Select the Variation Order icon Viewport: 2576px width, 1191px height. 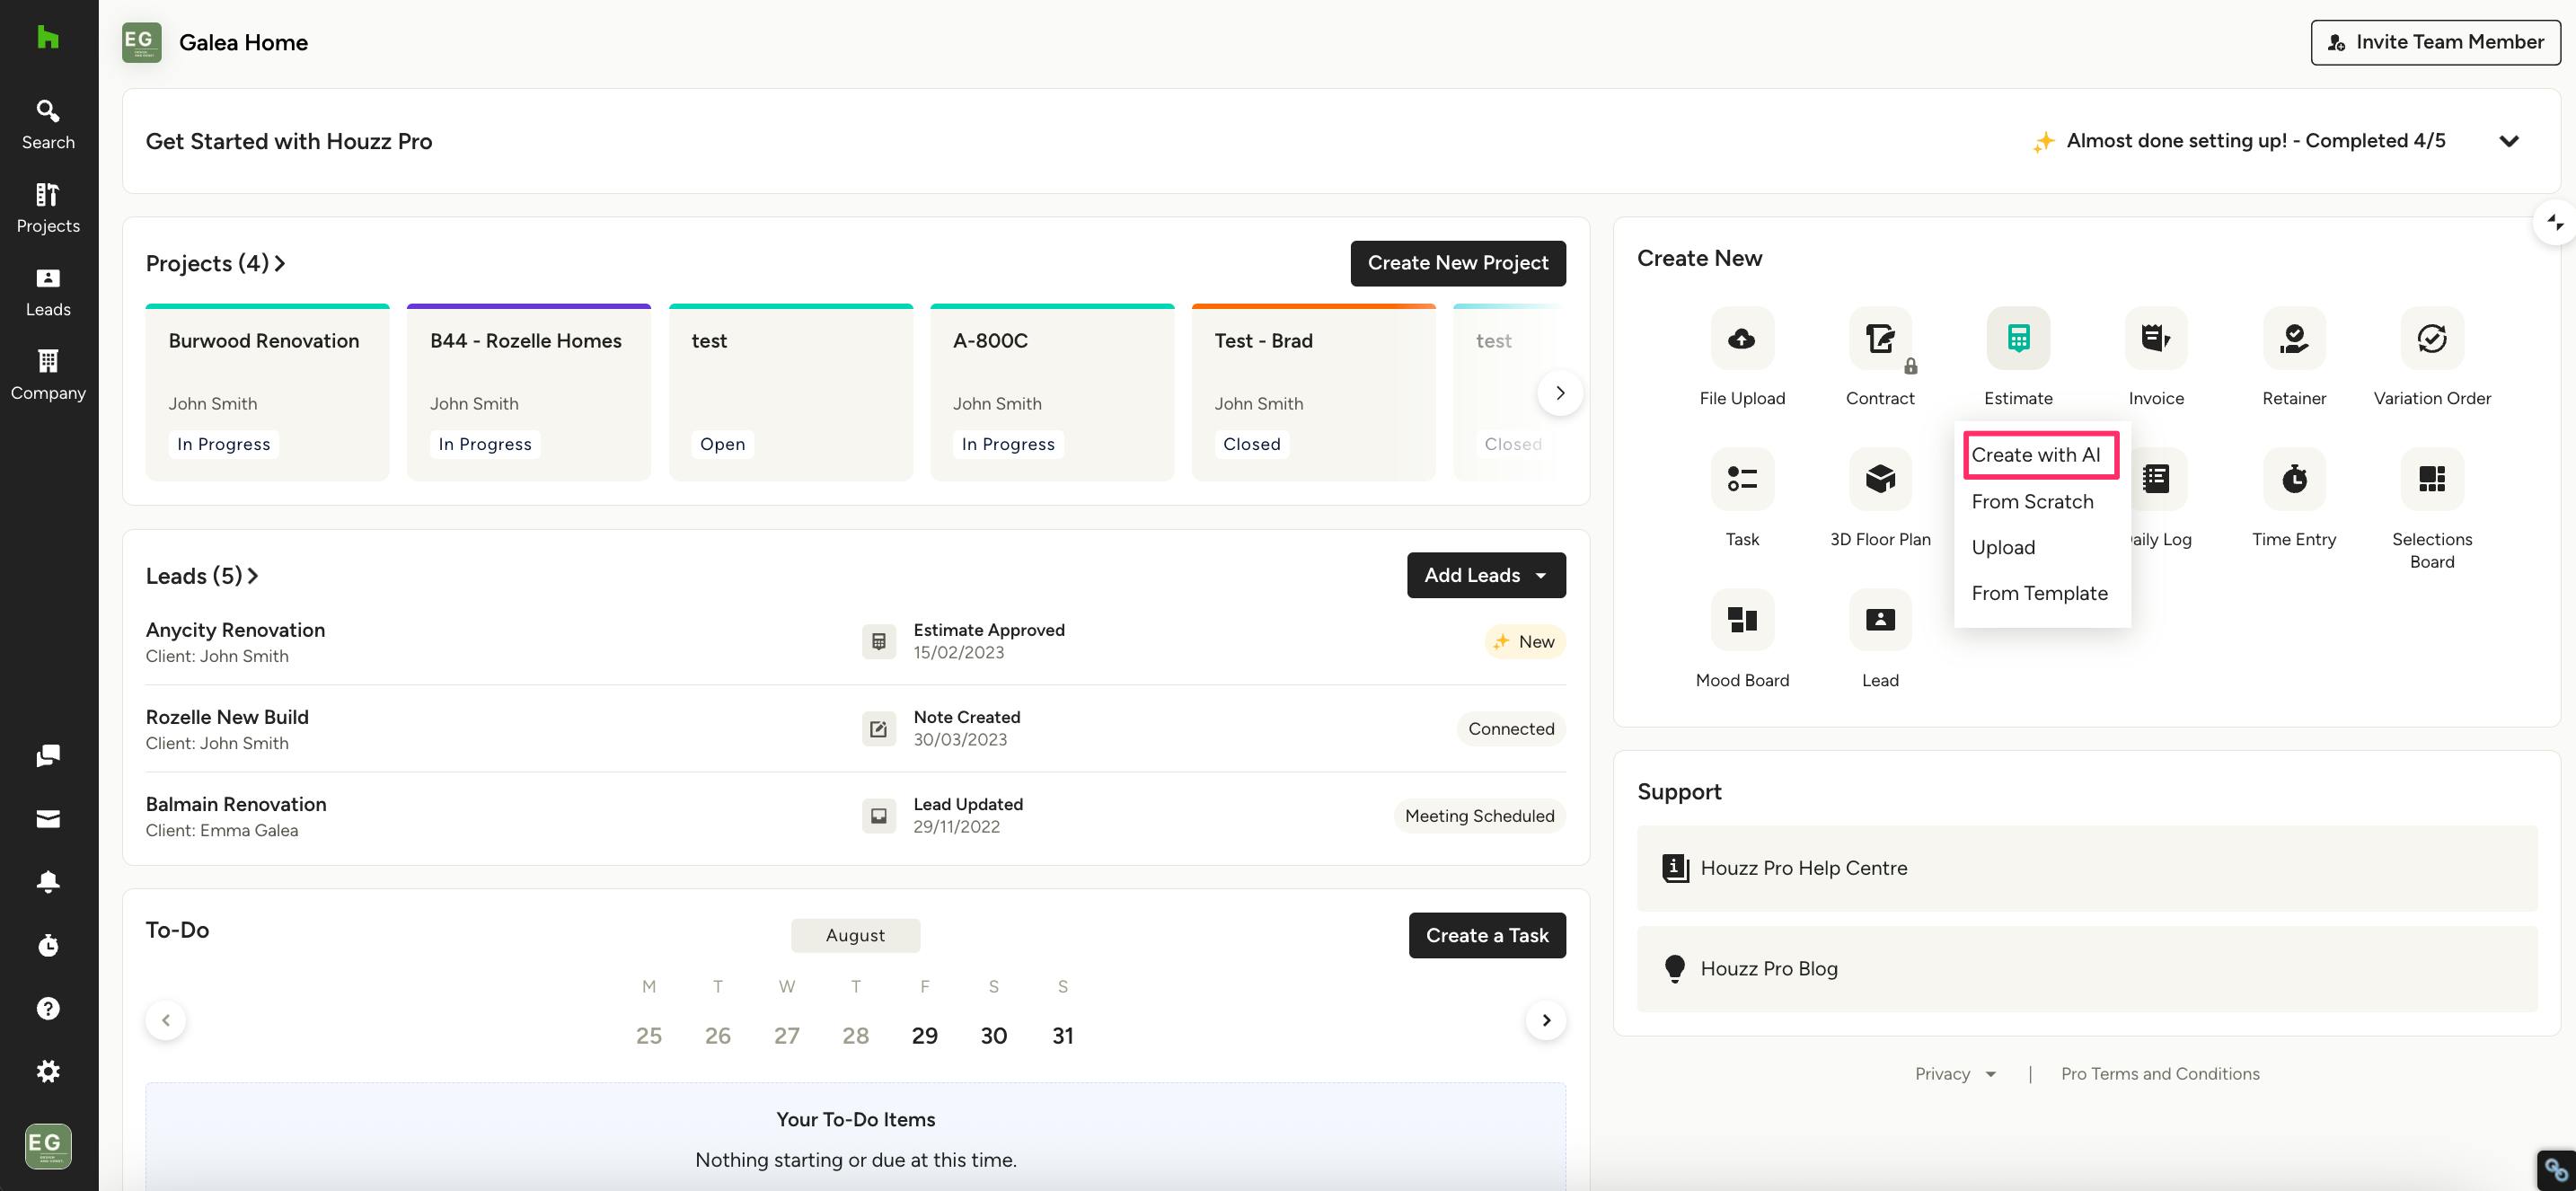point(2431,338)
